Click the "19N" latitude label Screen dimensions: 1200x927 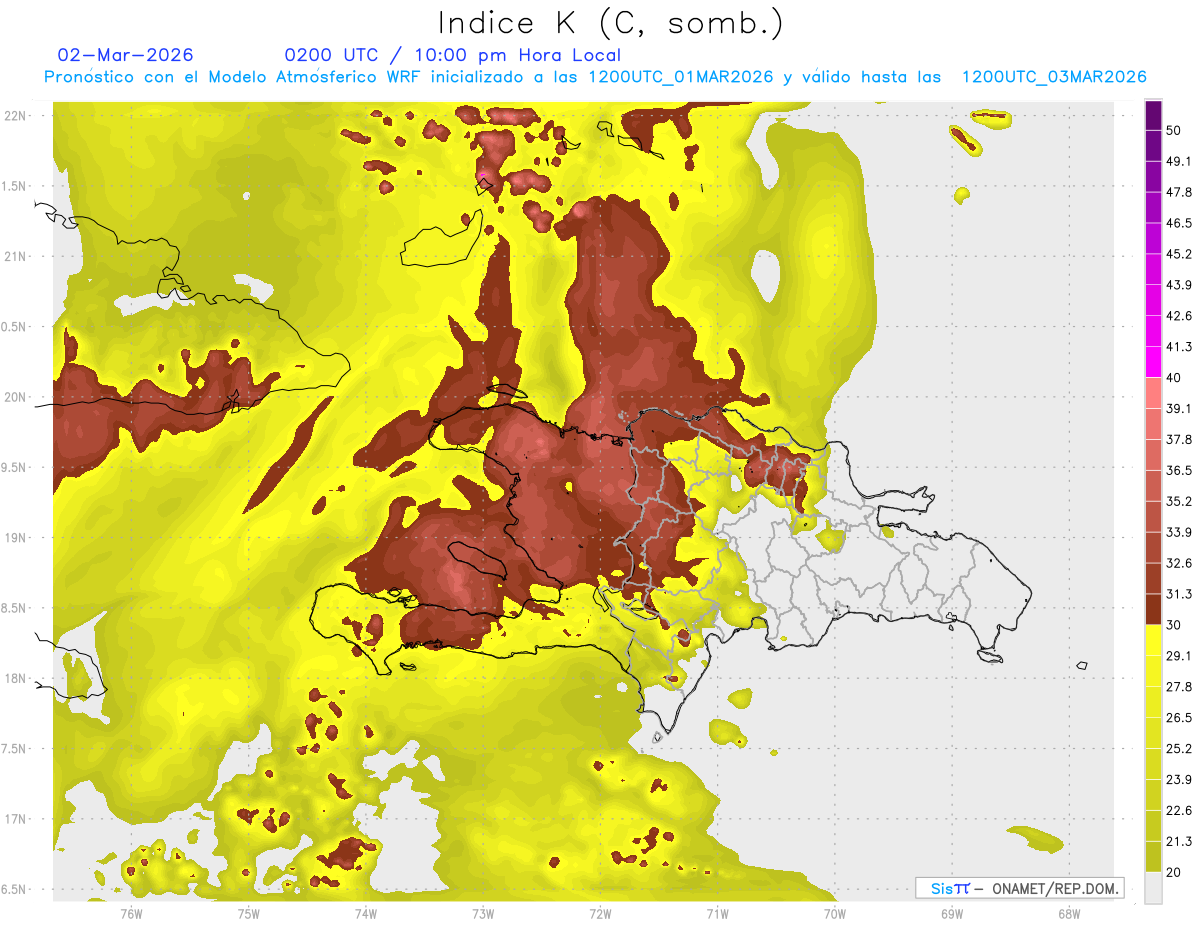15,537
